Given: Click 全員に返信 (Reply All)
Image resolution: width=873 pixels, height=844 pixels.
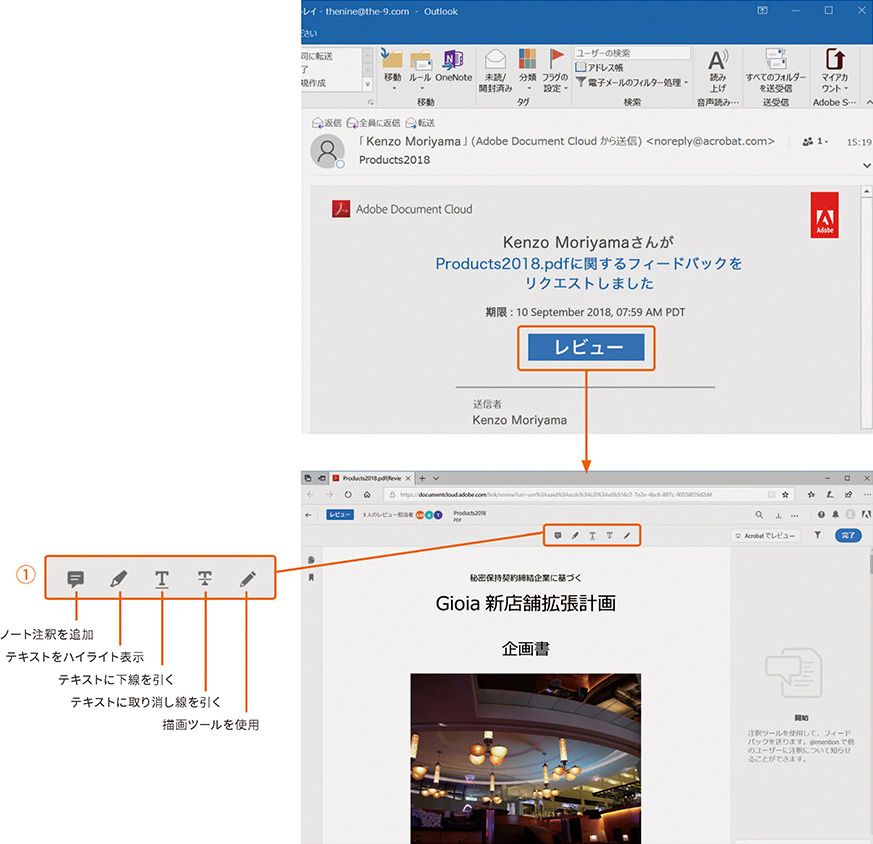Looking at the screenshot, I should 373,122.
